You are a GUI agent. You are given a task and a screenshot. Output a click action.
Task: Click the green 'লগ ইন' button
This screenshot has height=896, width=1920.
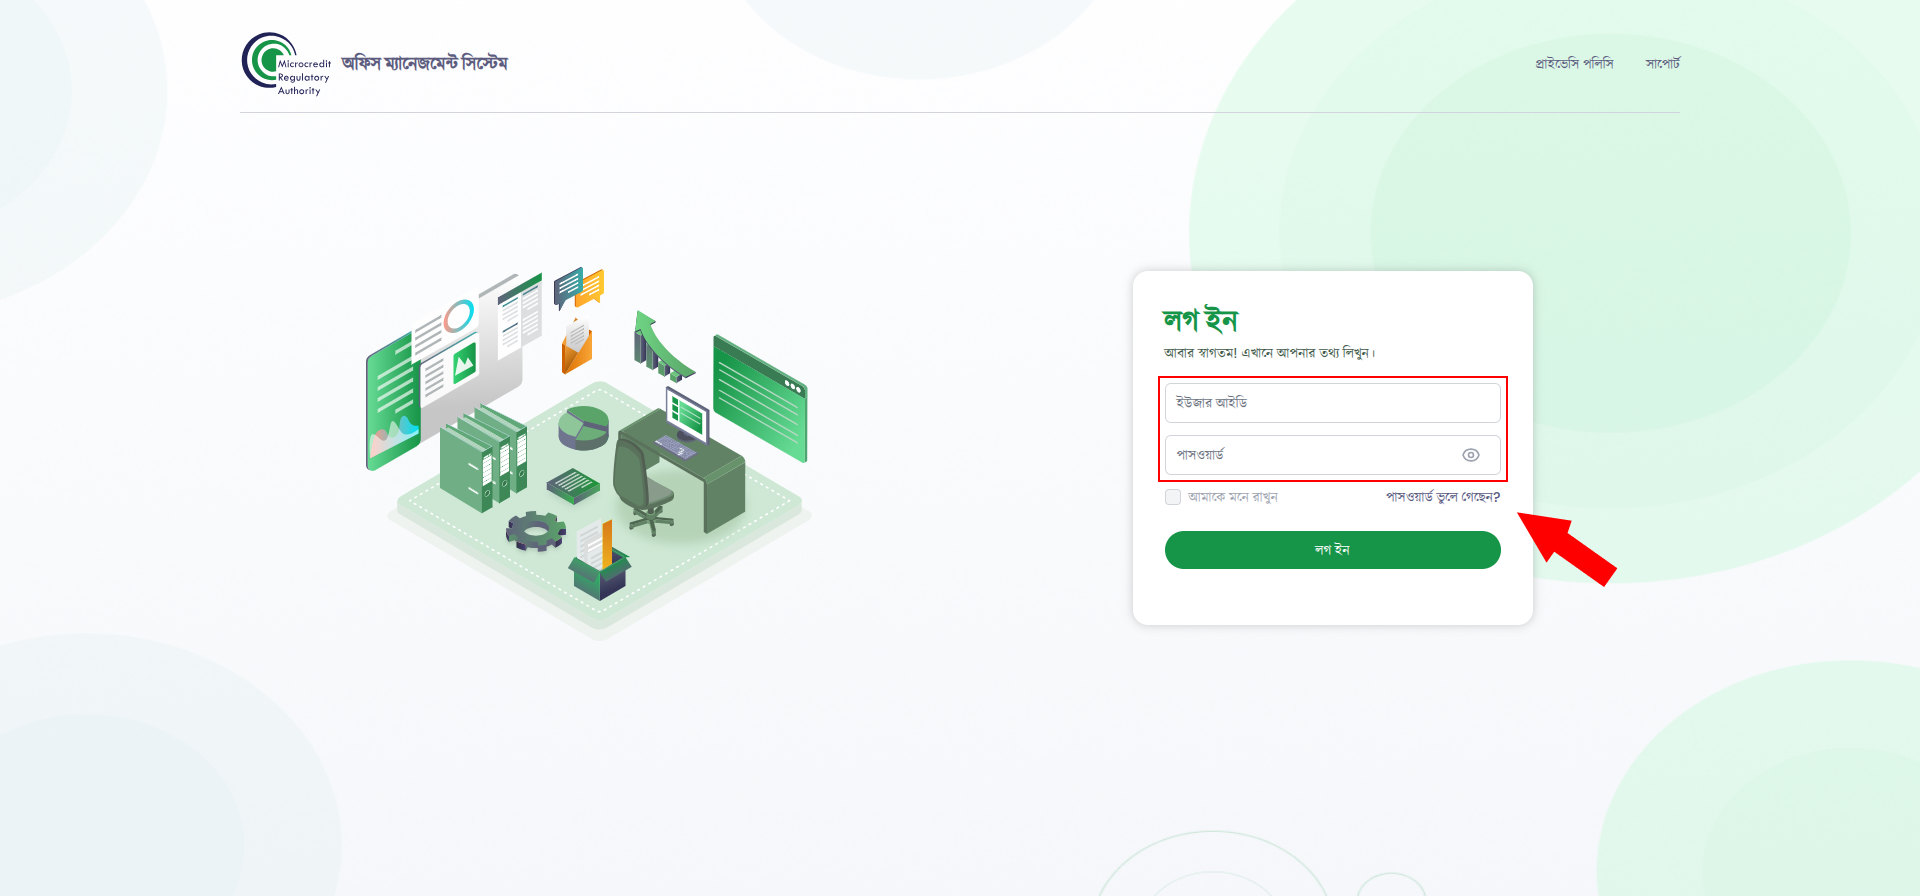1332,550
